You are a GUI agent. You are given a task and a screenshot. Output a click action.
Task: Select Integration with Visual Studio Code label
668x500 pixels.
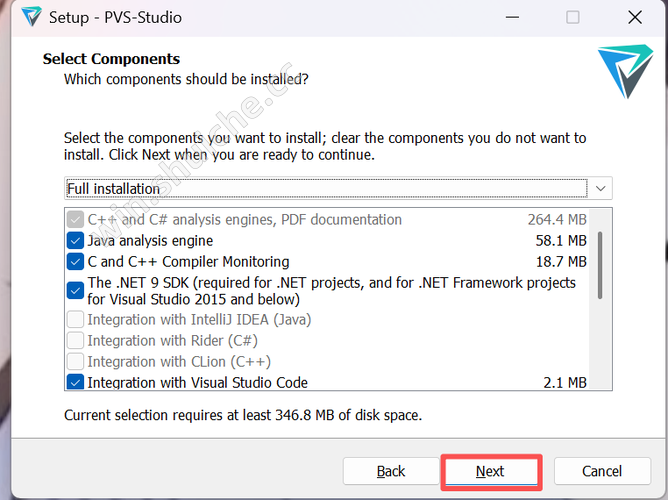point(197,382)
